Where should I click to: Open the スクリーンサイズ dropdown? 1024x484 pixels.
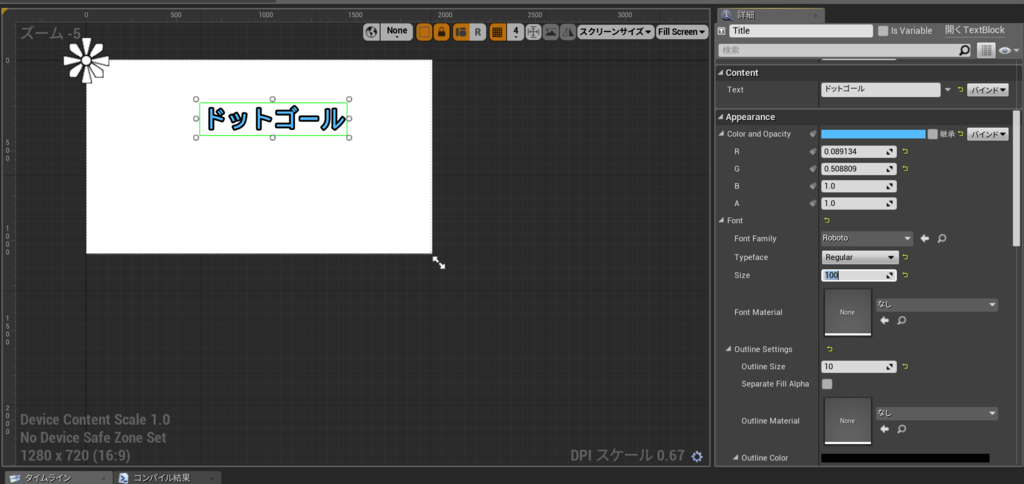click(615, 32)
